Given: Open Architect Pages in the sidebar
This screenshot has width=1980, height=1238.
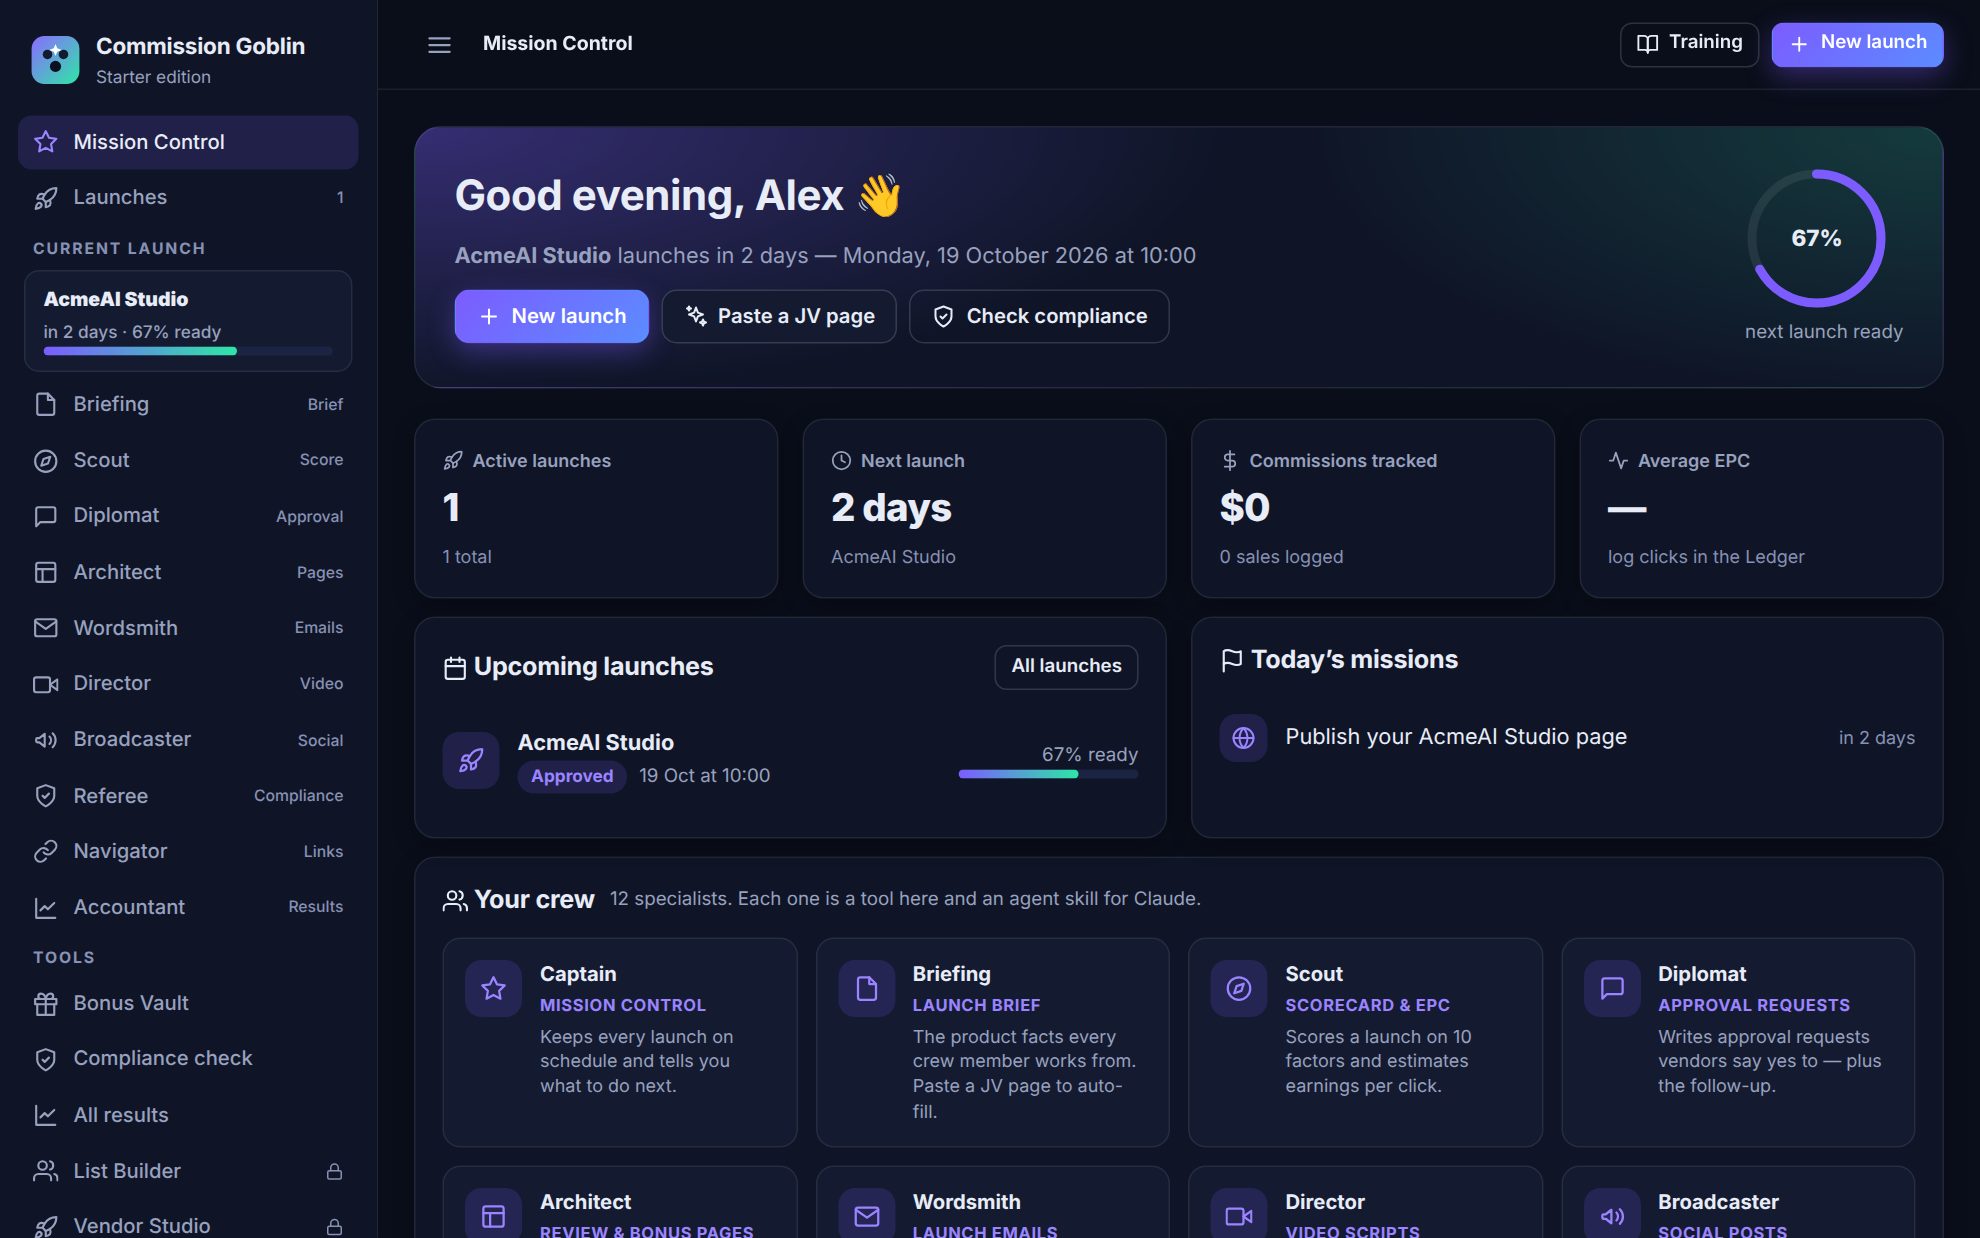Looking at the screenshot, I should [x=188, y=572].
